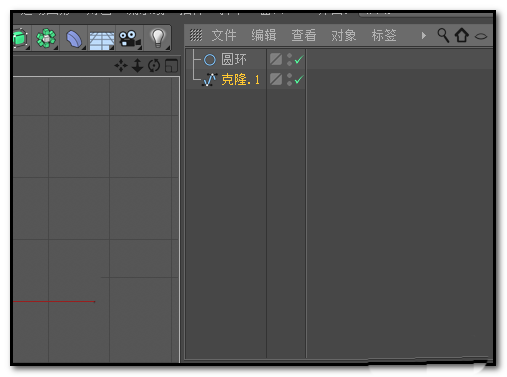Open the 对象 menu in Object Manager

pos(344,35)
